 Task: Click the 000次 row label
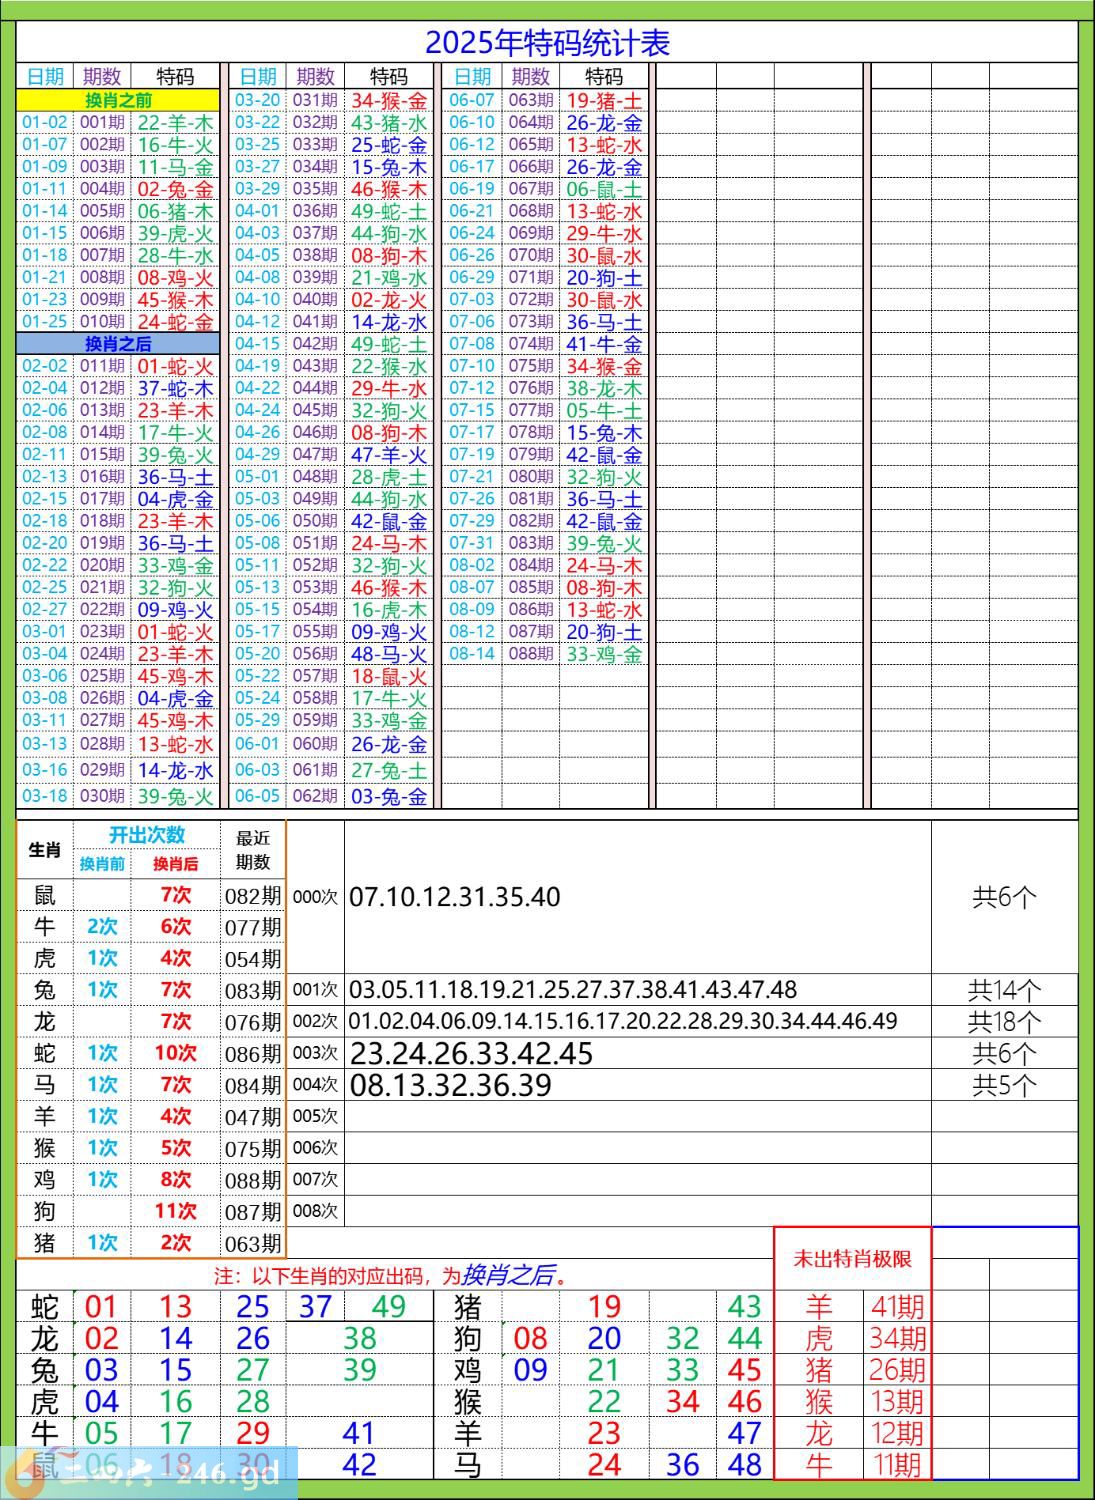(x=315, y=897)
